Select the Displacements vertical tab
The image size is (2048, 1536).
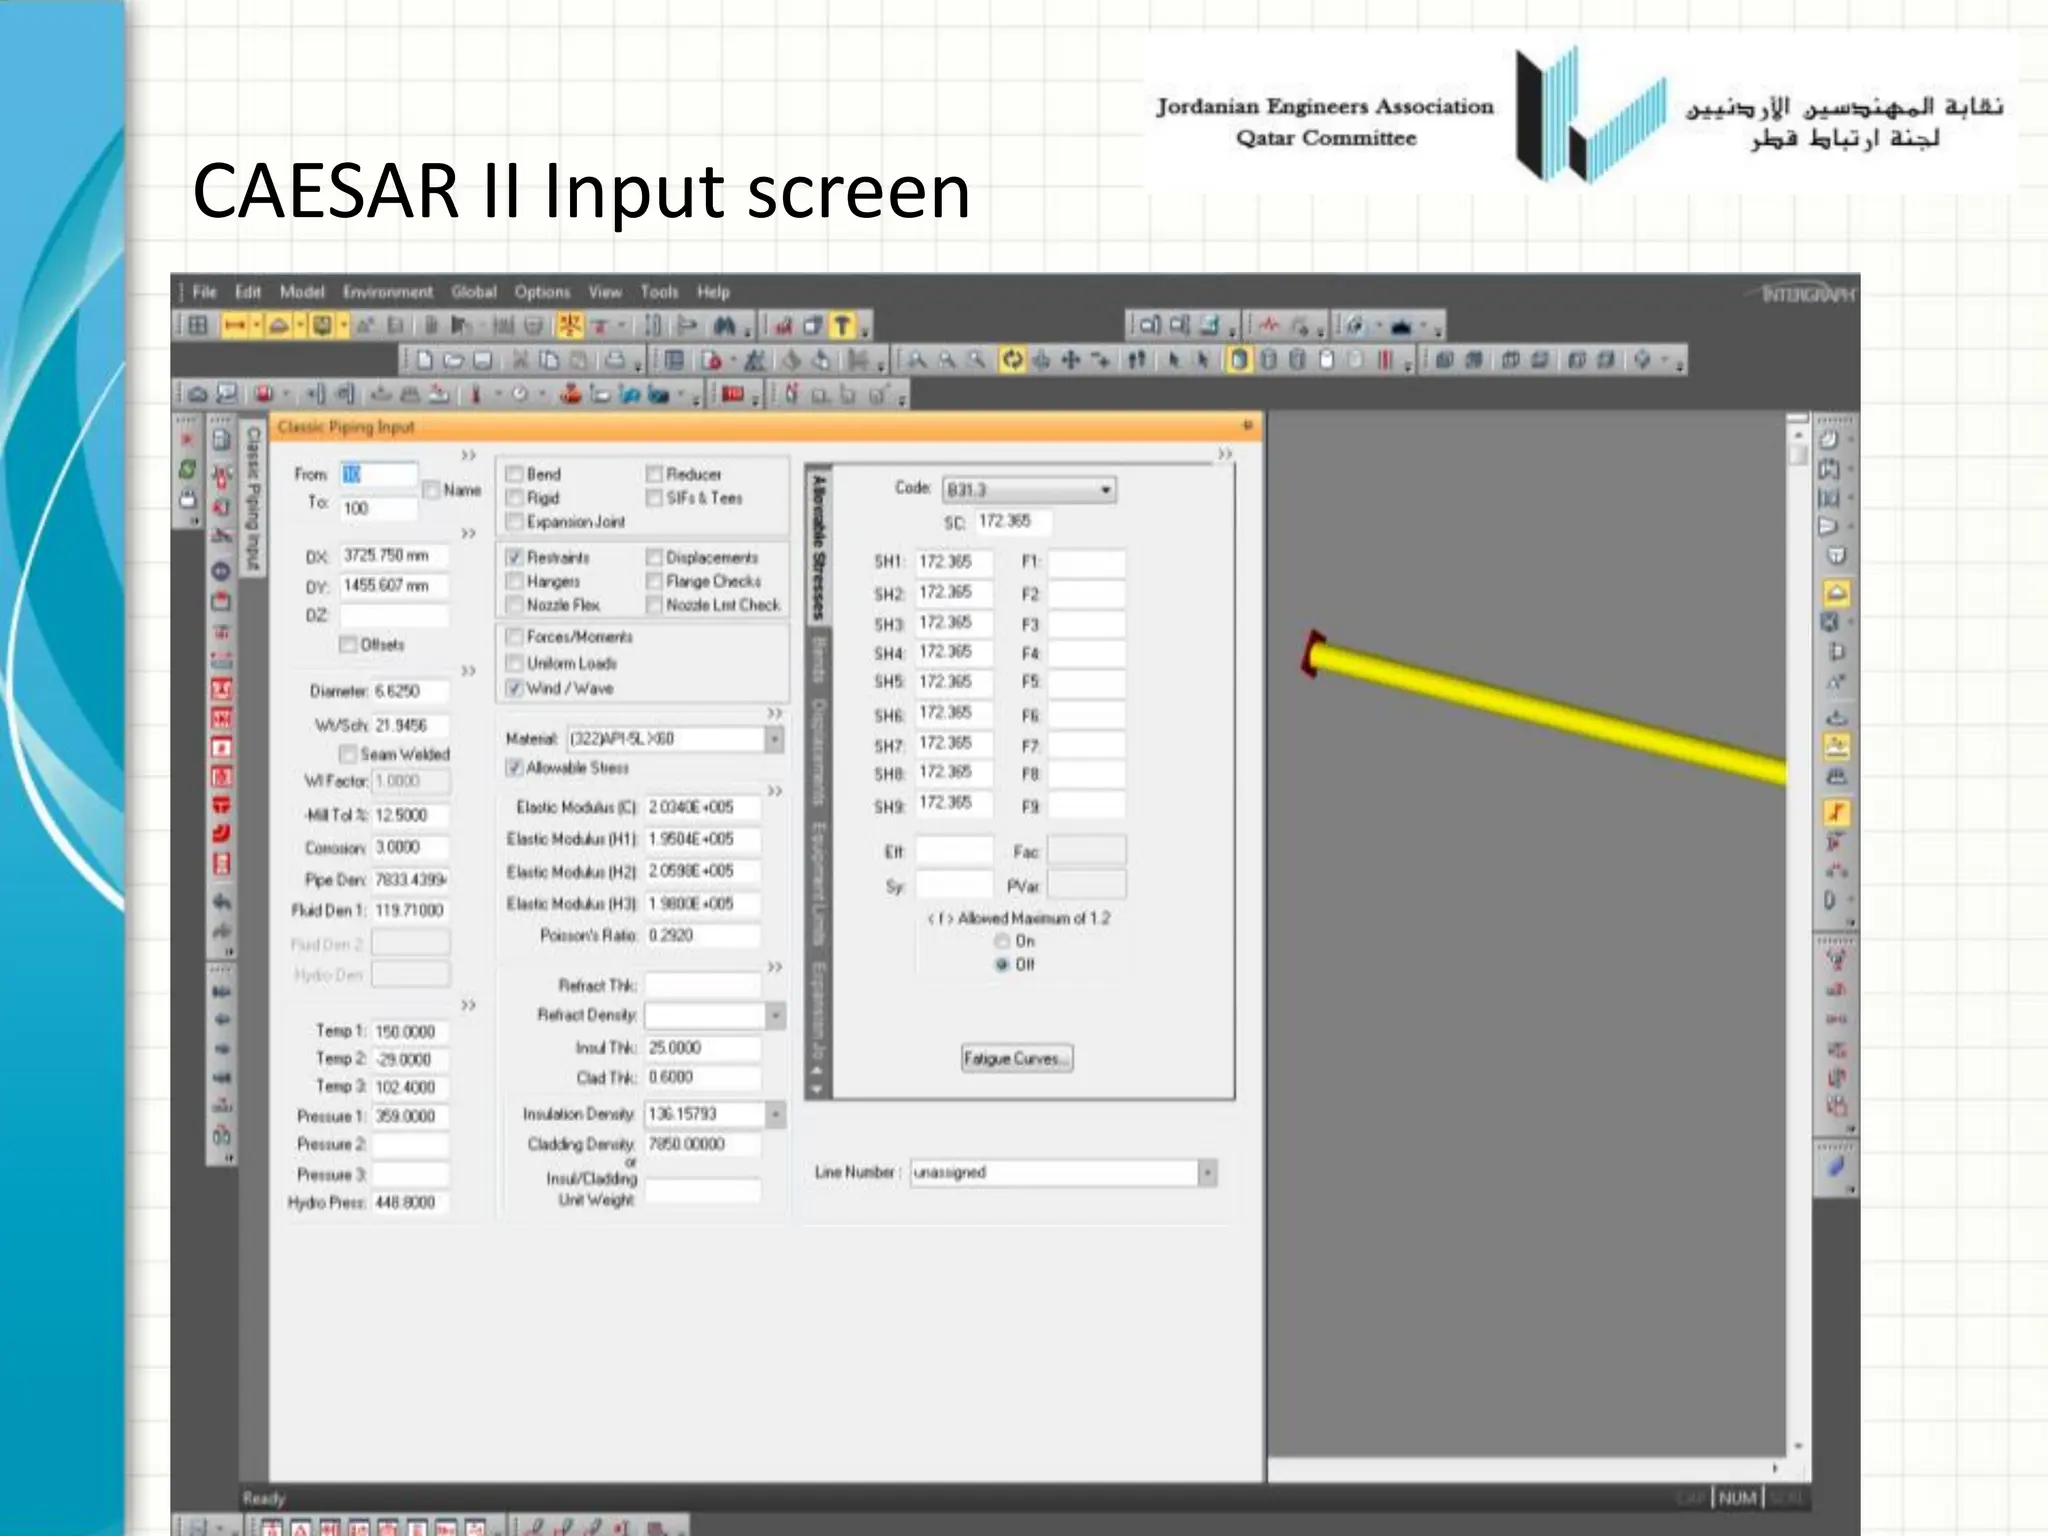818,752
